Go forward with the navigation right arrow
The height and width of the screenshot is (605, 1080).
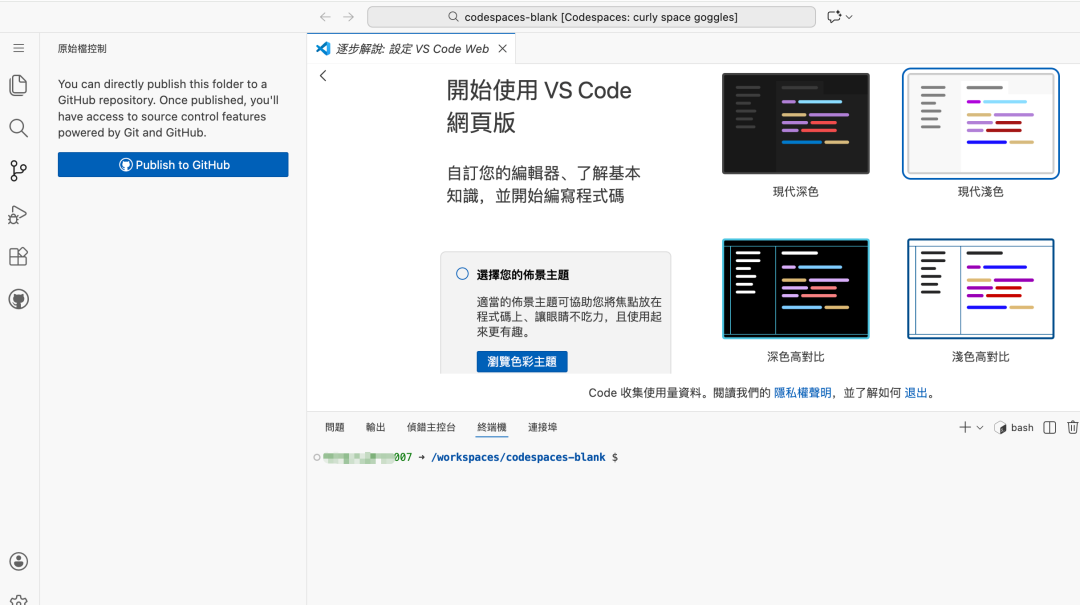coord(349,17)
